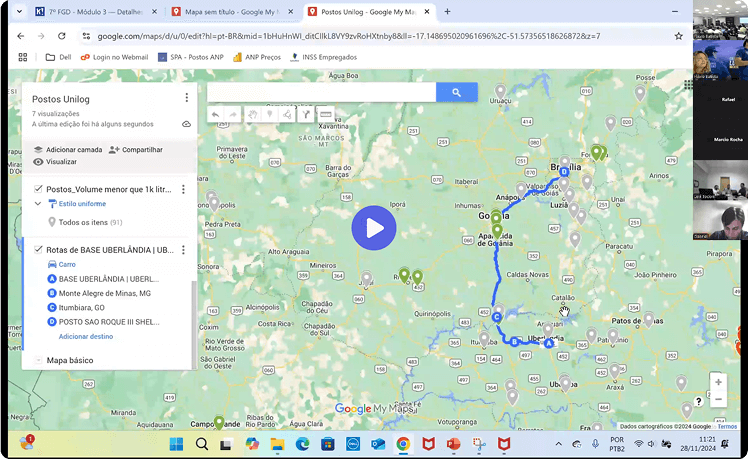749x460 pixels.
Task: Open File Explorer from the taskbar
Action: pyautogui.click(x=277, y=444)
